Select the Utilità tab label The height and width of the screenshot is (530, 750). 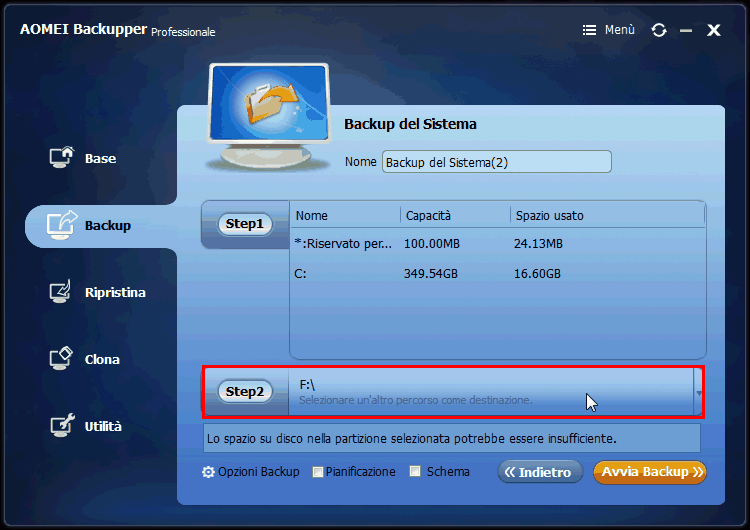coord(103,426)
